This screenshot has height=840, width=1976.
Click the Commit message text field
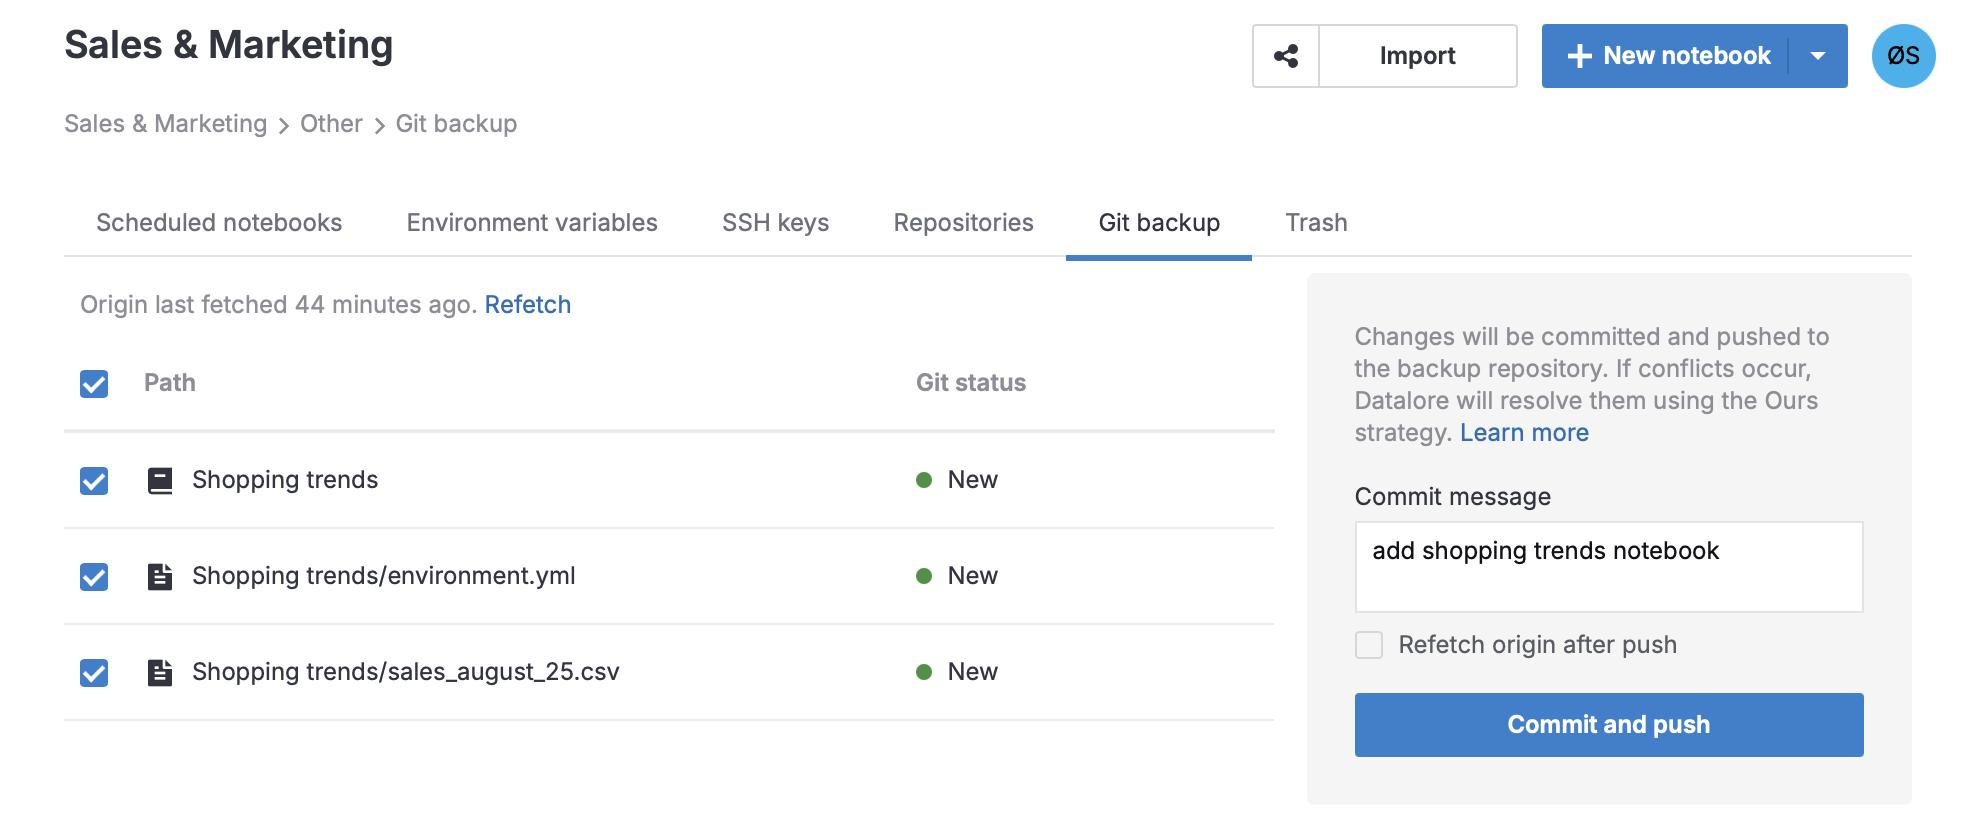[1608, 566]
